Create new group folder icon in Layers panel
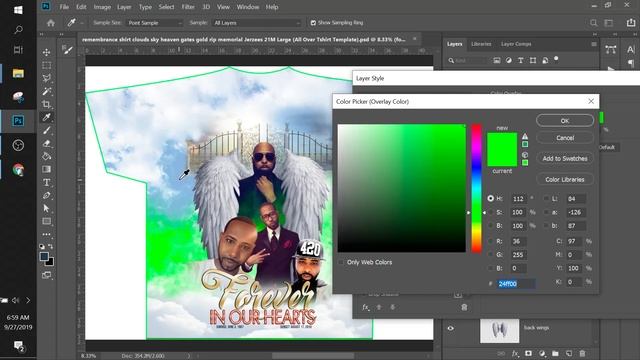The height and width of the screenshot is (360, 640). point(555,353)
